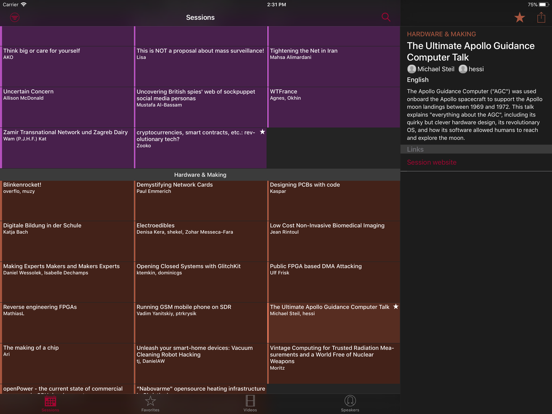This screenshot has width=552, height=414.
Task: Select The Ultimate Apollo Guidance Computer Talk card
Action: coord(334,323)
